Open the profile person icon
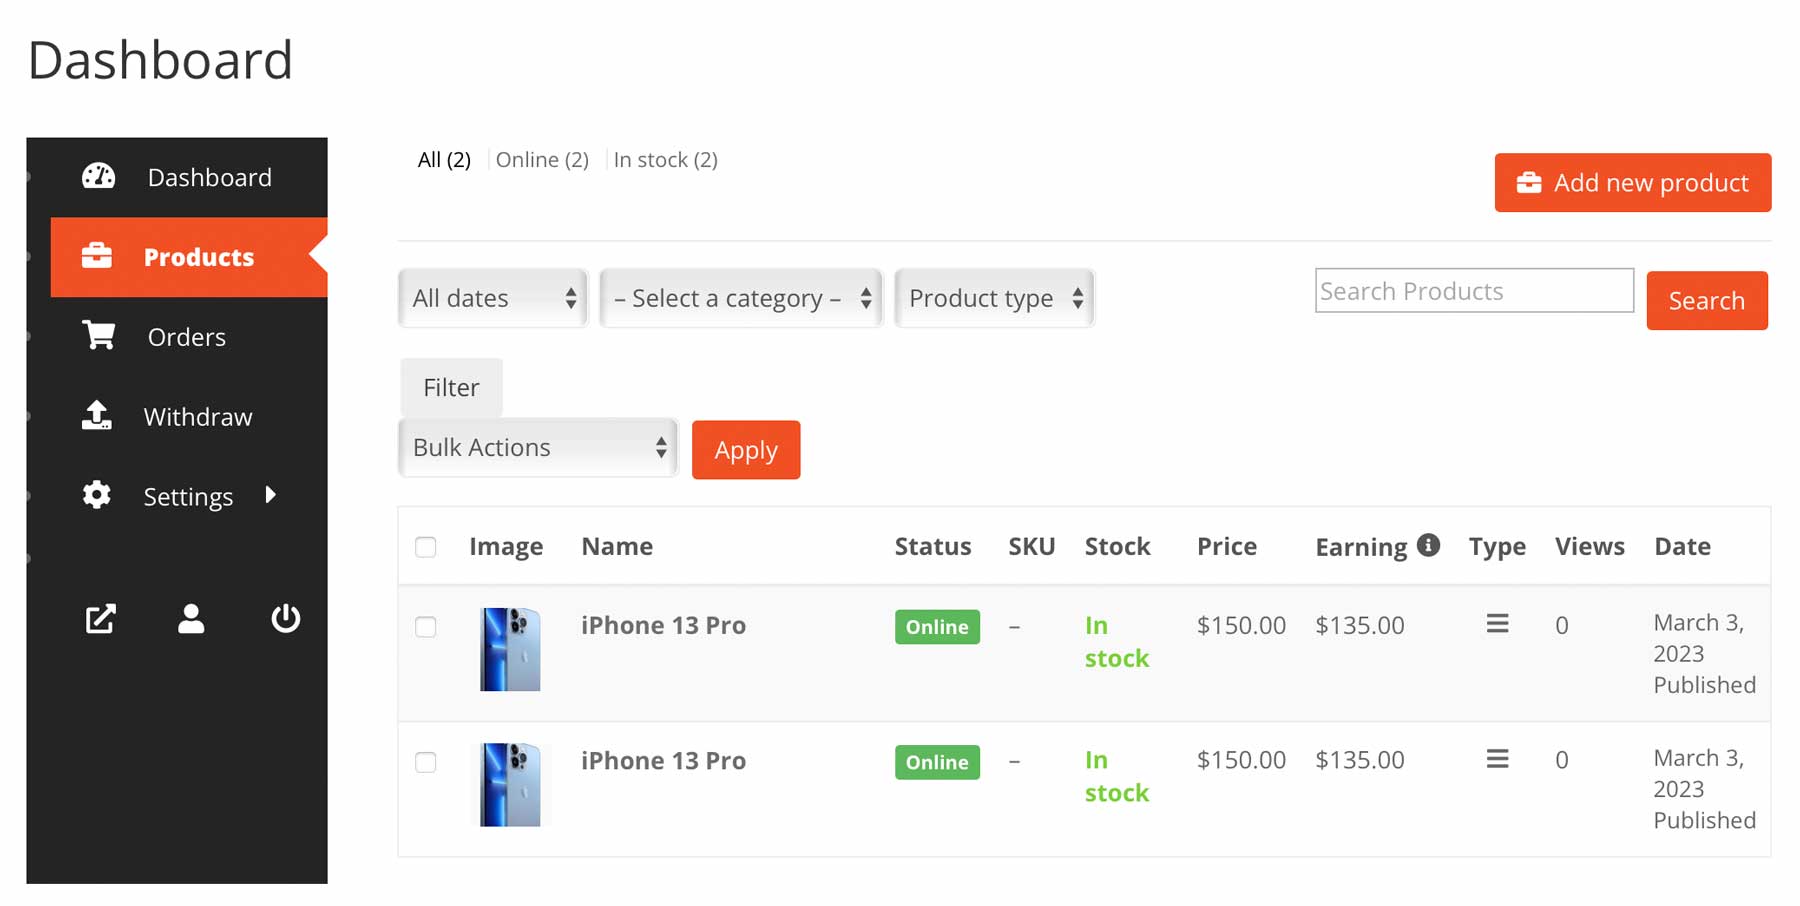This screenshot has height=906, width=1800. (x=191, y=619)
